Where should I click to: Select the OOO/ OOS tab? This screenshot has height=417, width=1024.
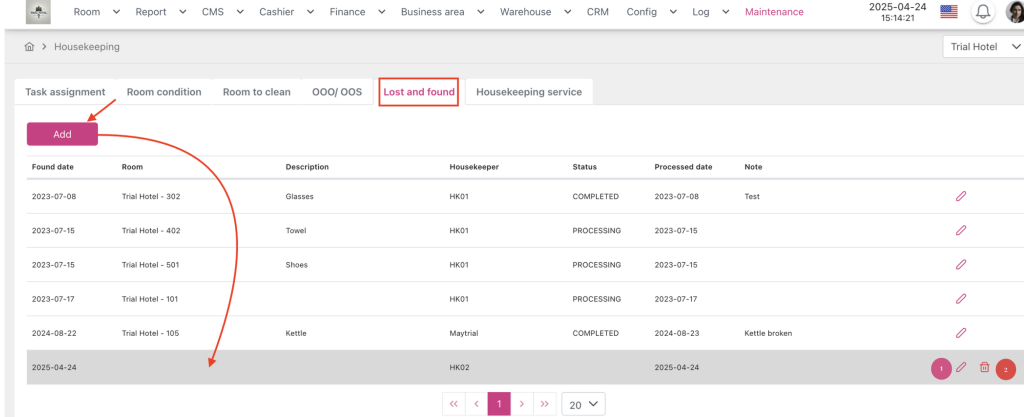pos(336,92)
